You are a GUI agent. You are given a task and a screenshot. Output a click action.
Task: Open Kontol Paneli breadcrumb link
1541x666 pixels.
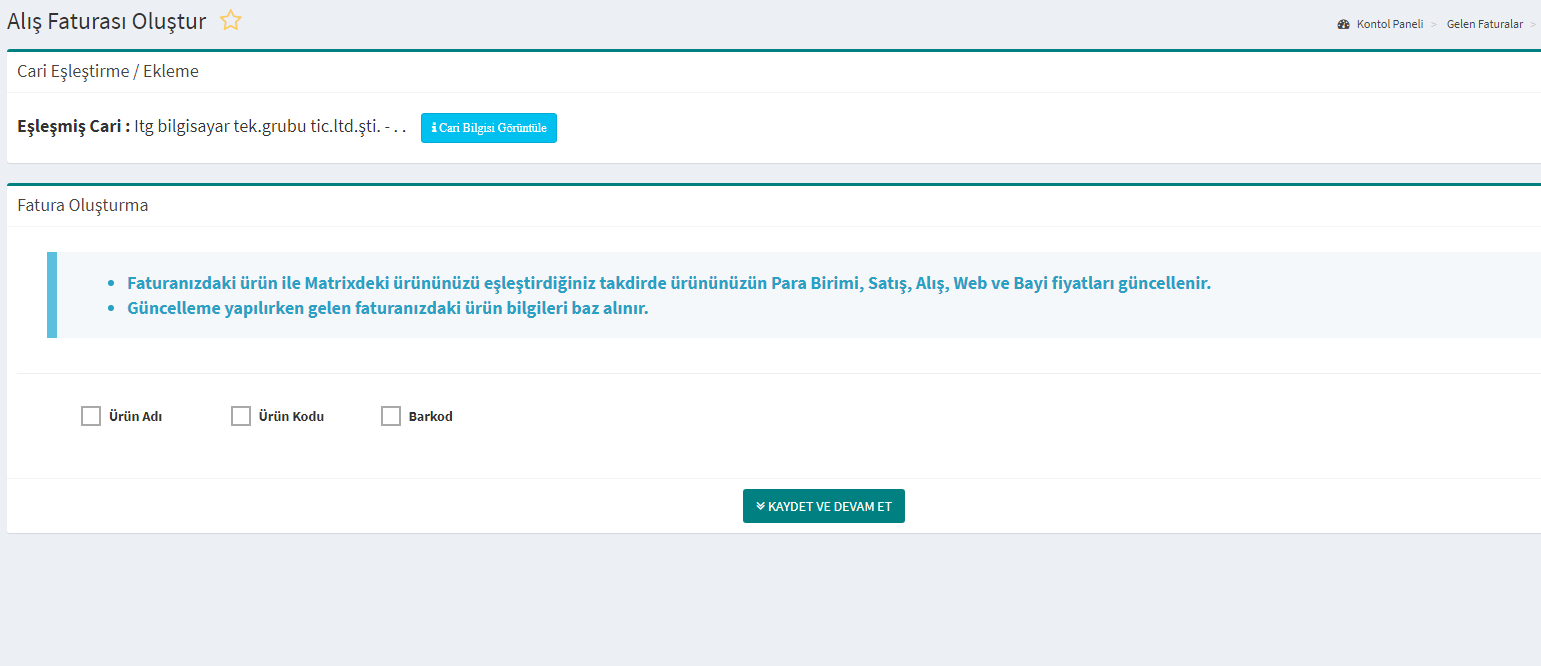[1389, 24]
